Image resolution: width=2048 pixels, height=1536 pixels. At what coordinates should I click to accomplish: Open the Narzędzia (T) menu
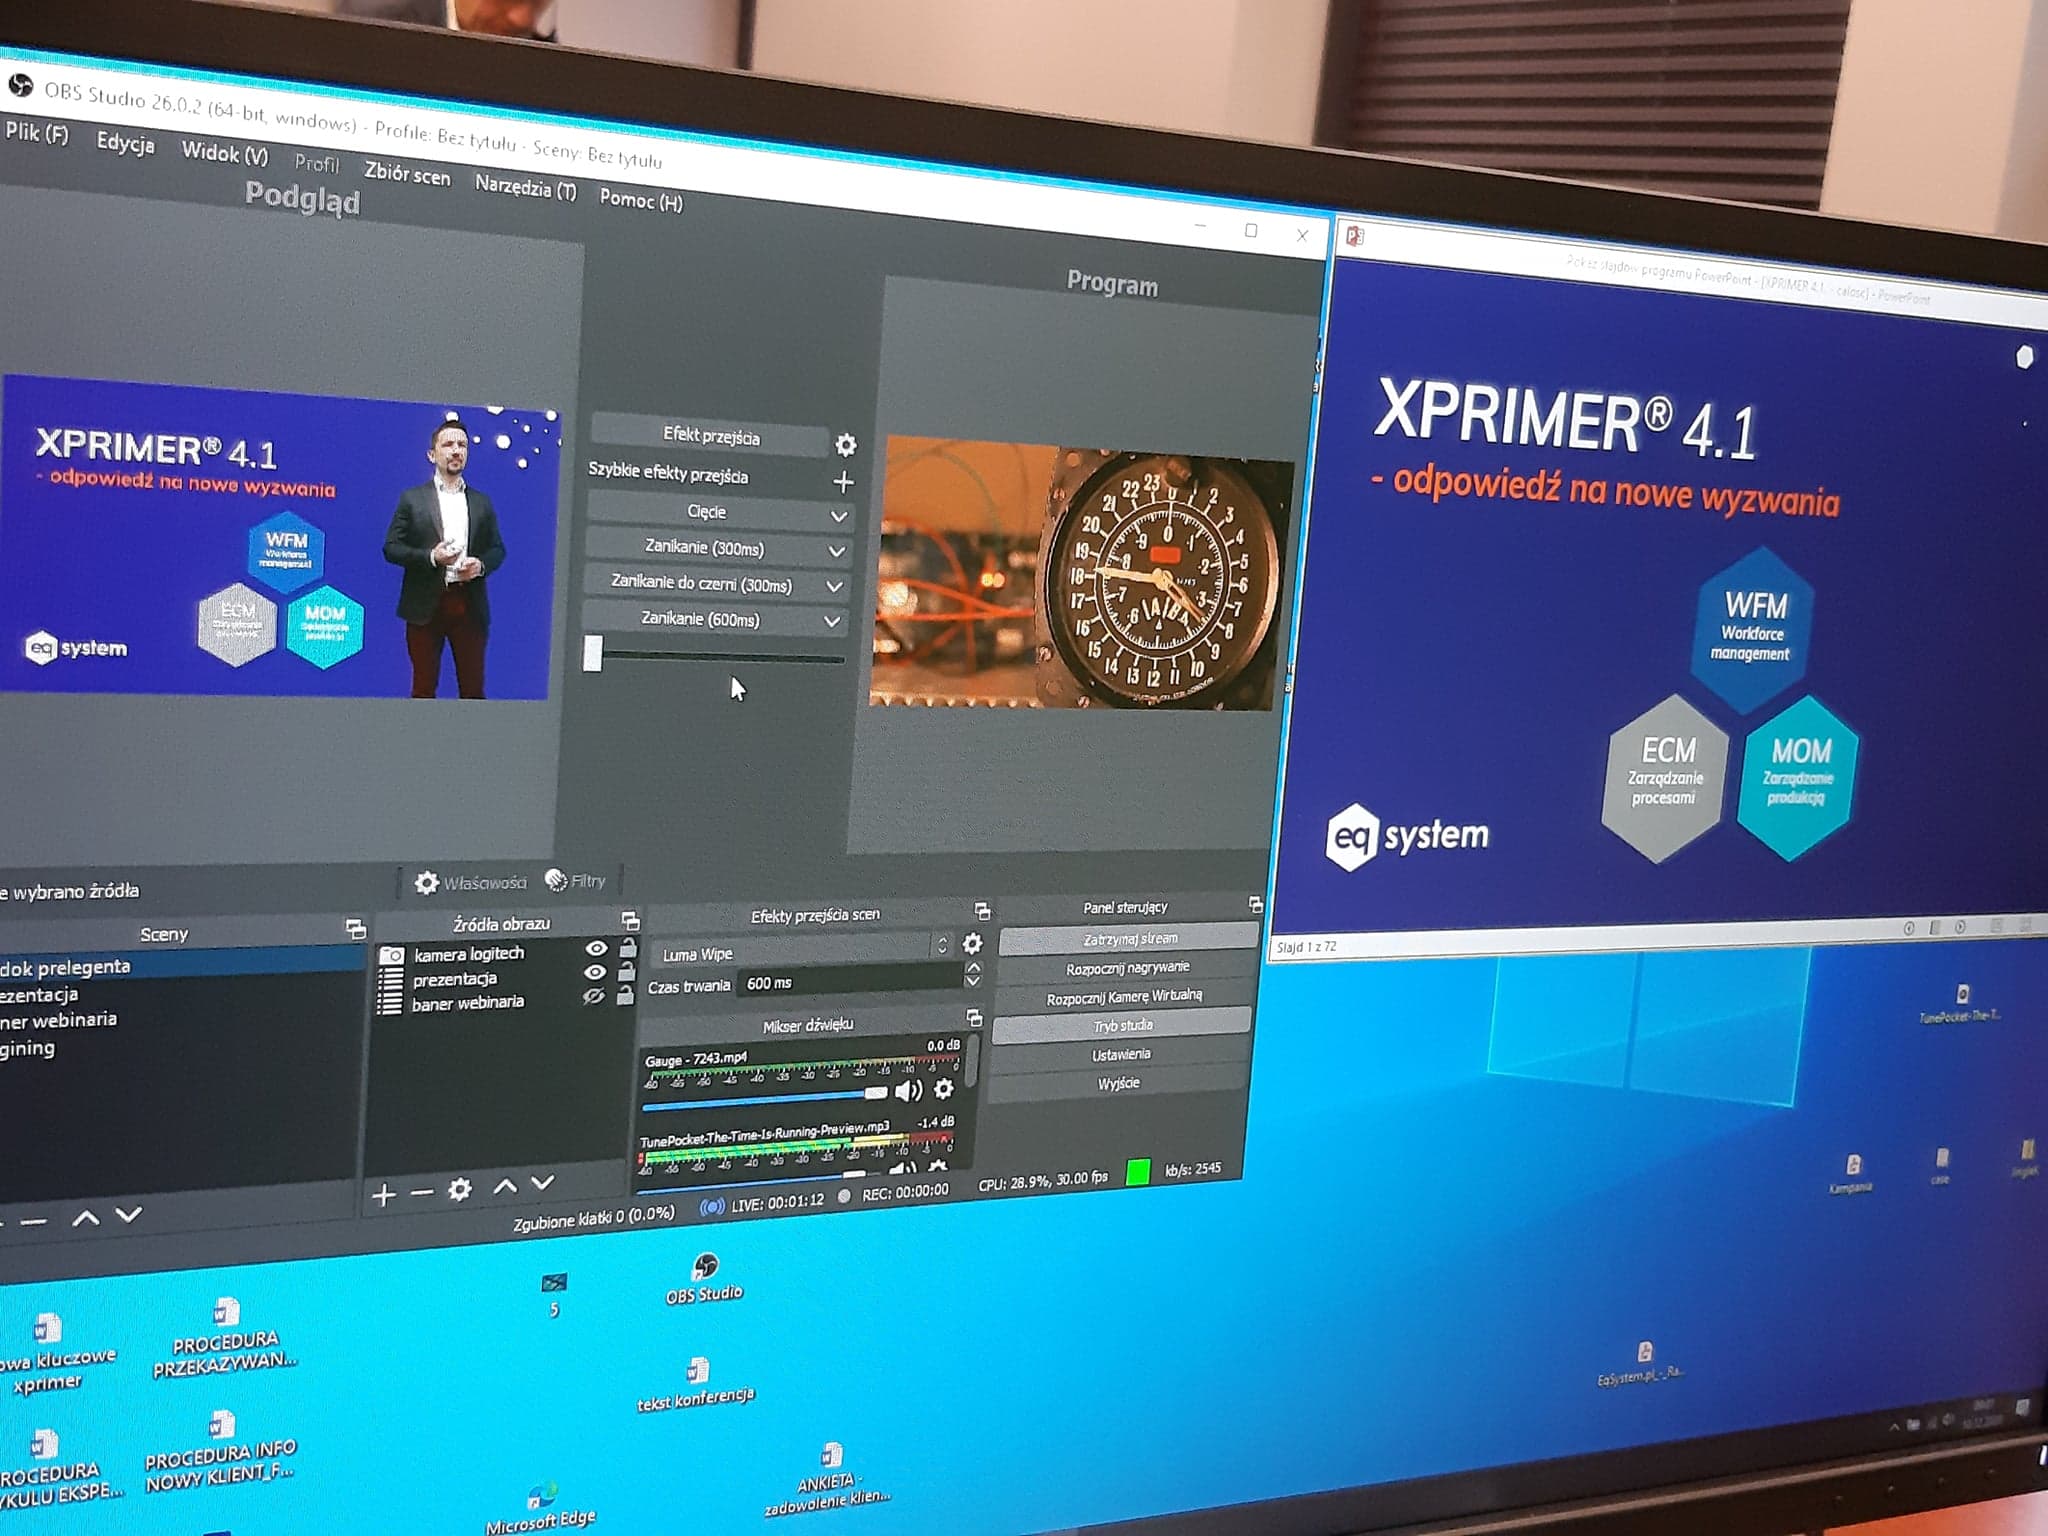[526, 186]
